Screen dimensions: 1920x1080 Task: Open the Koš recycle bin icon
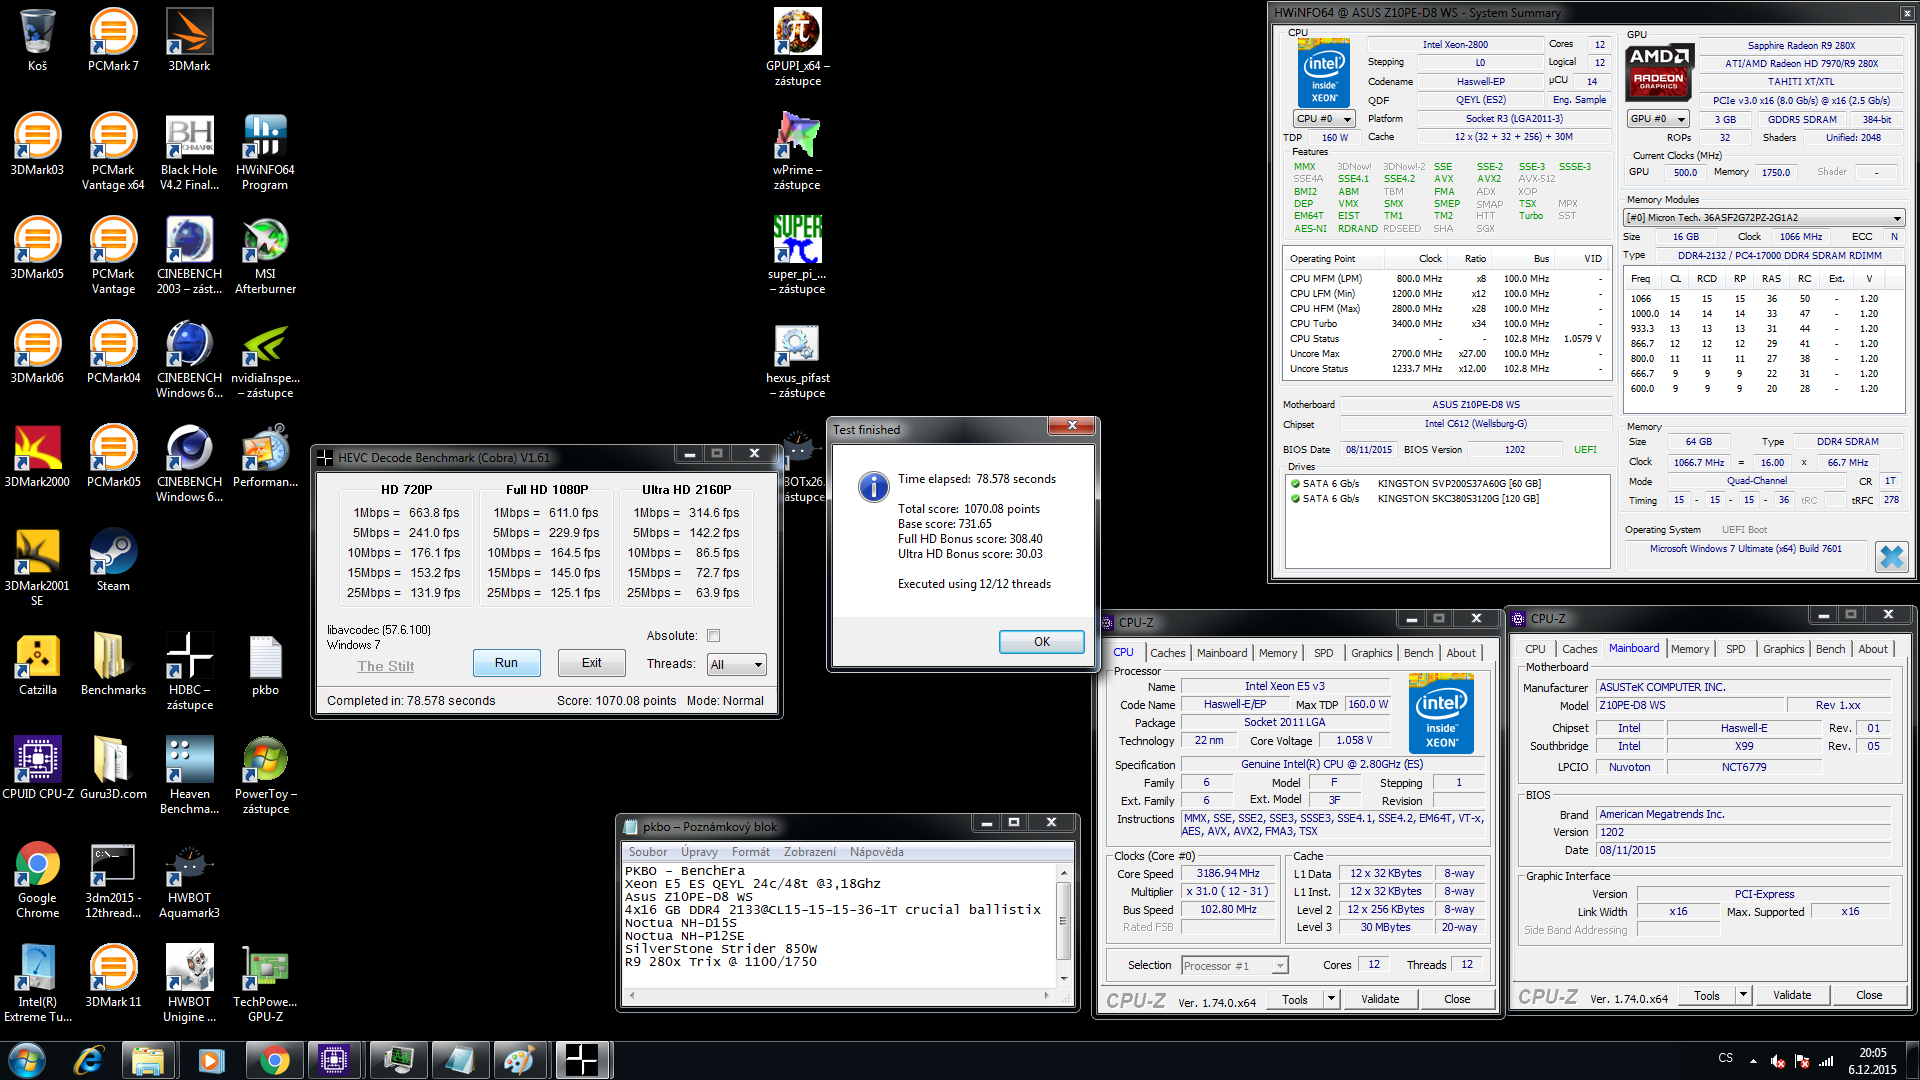click(x=37, y=40)
